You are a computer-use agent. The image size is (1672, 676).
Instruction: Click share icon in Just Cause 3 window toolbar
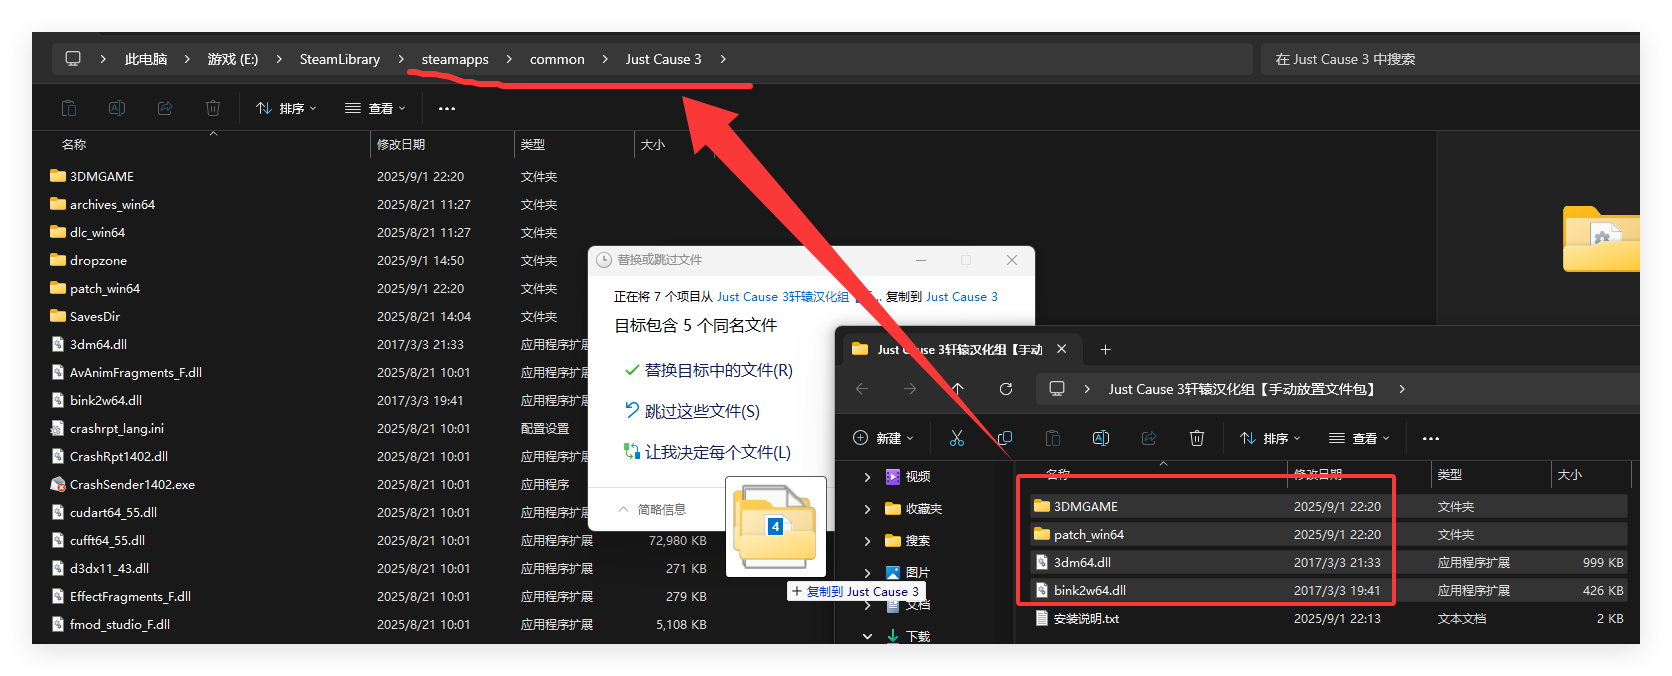165,108
